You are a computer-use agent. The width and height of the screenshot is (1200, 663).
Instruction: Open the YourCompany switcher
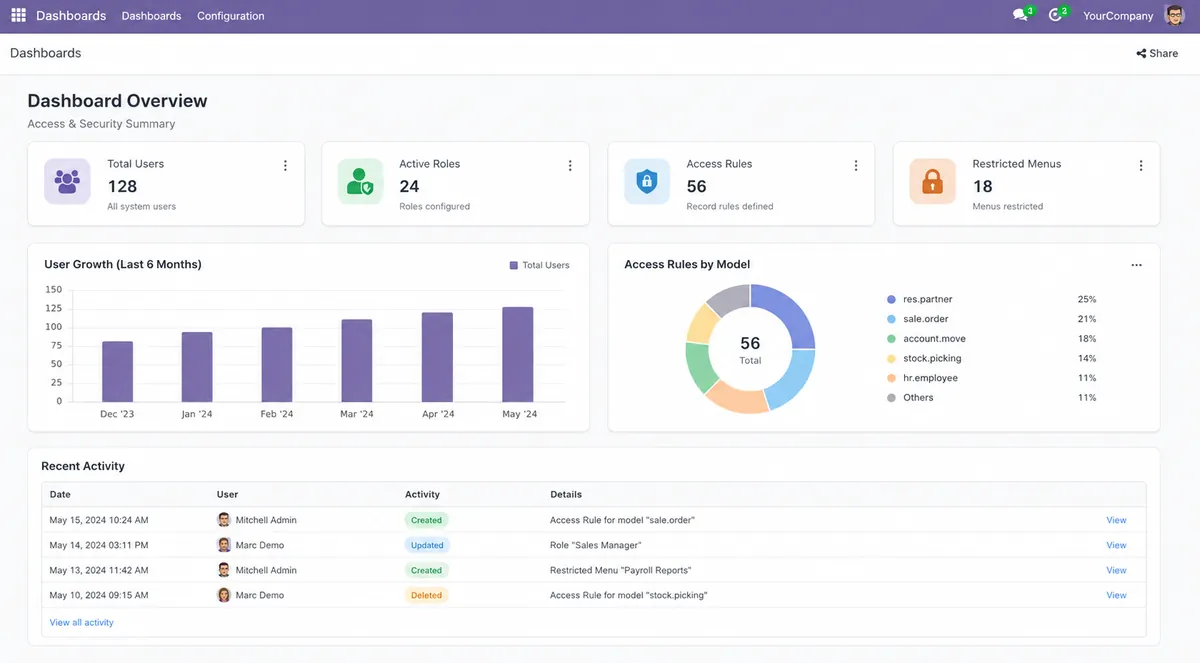1118,16
